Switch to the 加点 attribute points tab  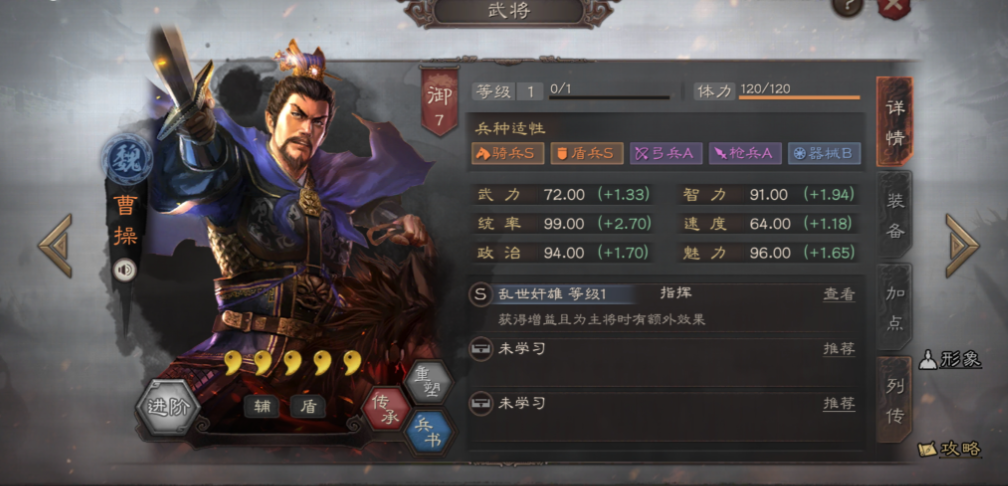894,306
